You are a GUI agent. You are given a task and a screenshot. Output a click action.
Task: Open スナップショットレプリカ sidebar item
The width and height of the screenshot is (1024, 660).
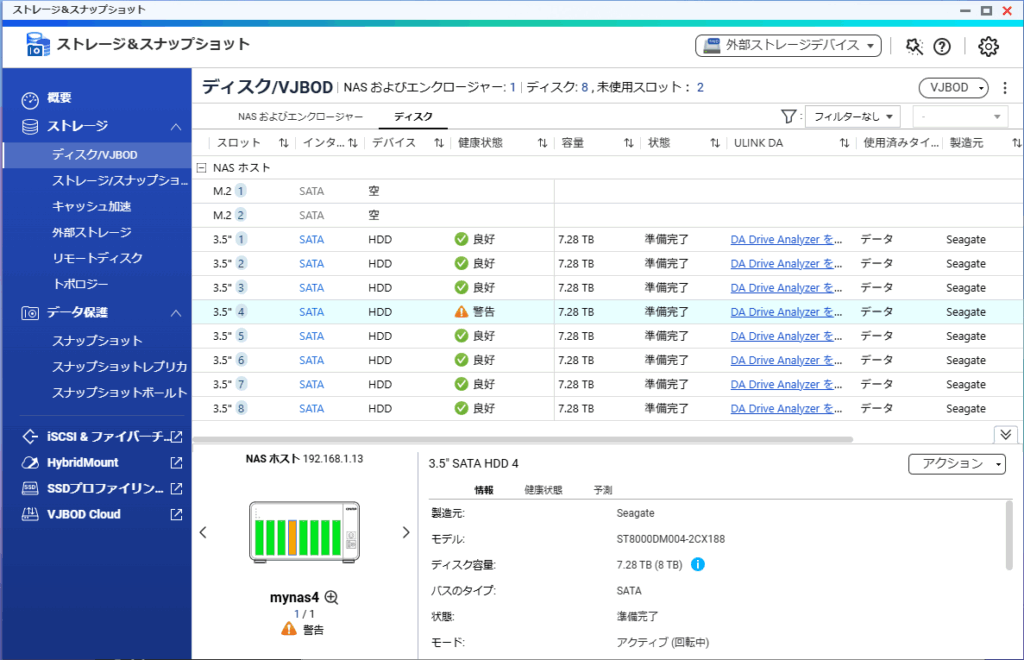click(120, 367)
